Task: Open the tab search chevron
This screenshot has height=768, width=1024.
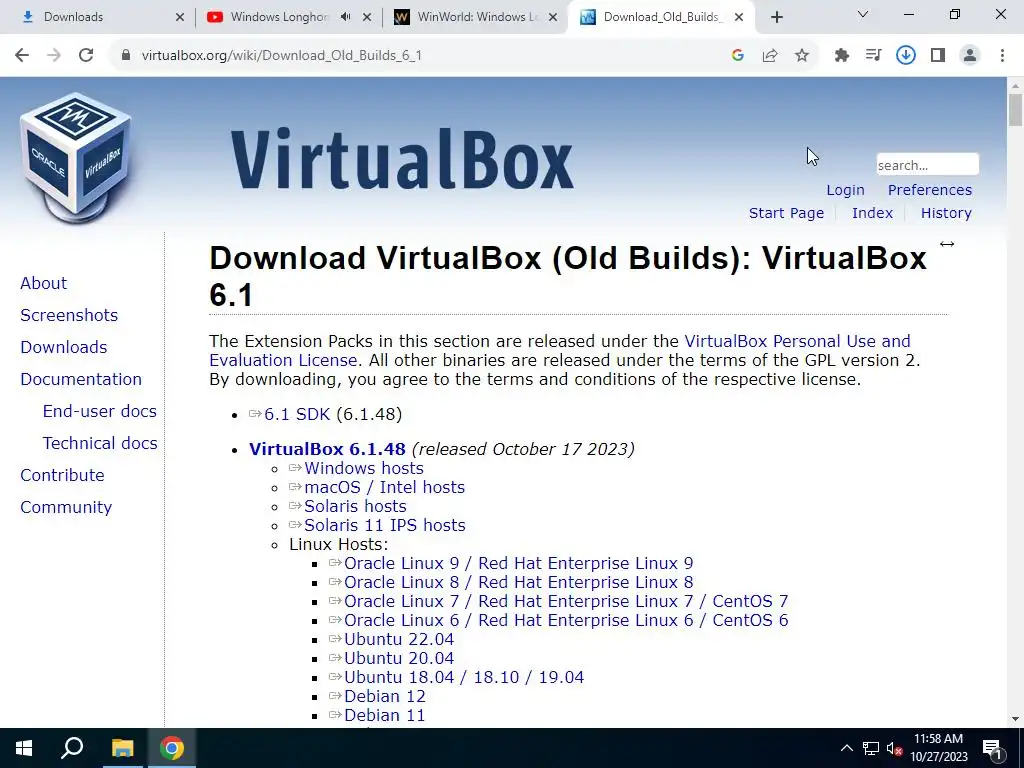Action: pyautogui.click(x=863, y=14)
